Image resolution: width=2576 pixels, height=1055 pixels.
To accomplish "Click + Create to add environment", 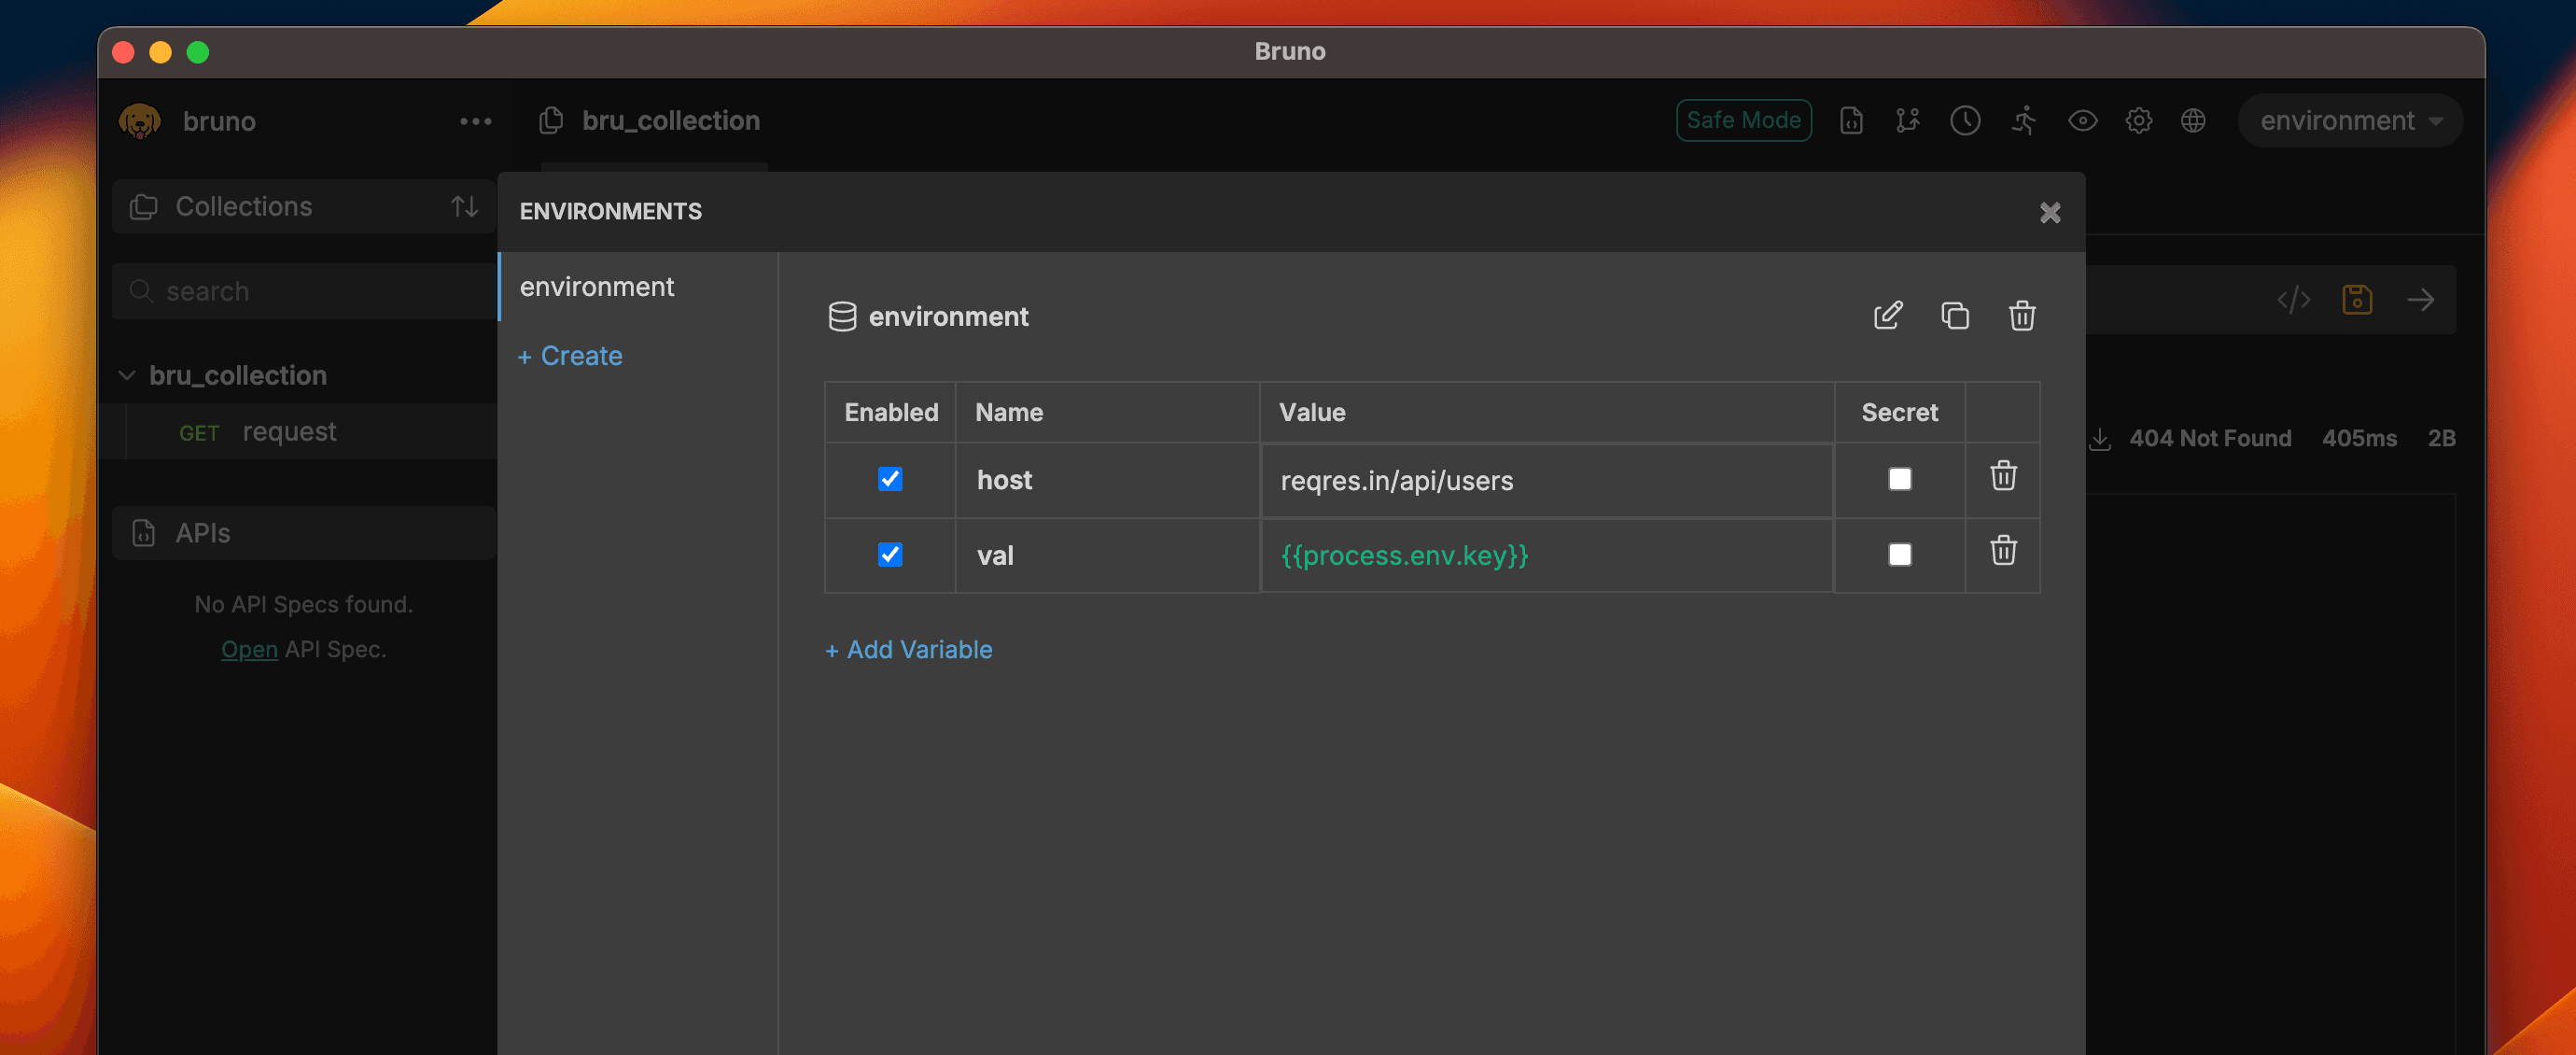I will pos(570,356).
